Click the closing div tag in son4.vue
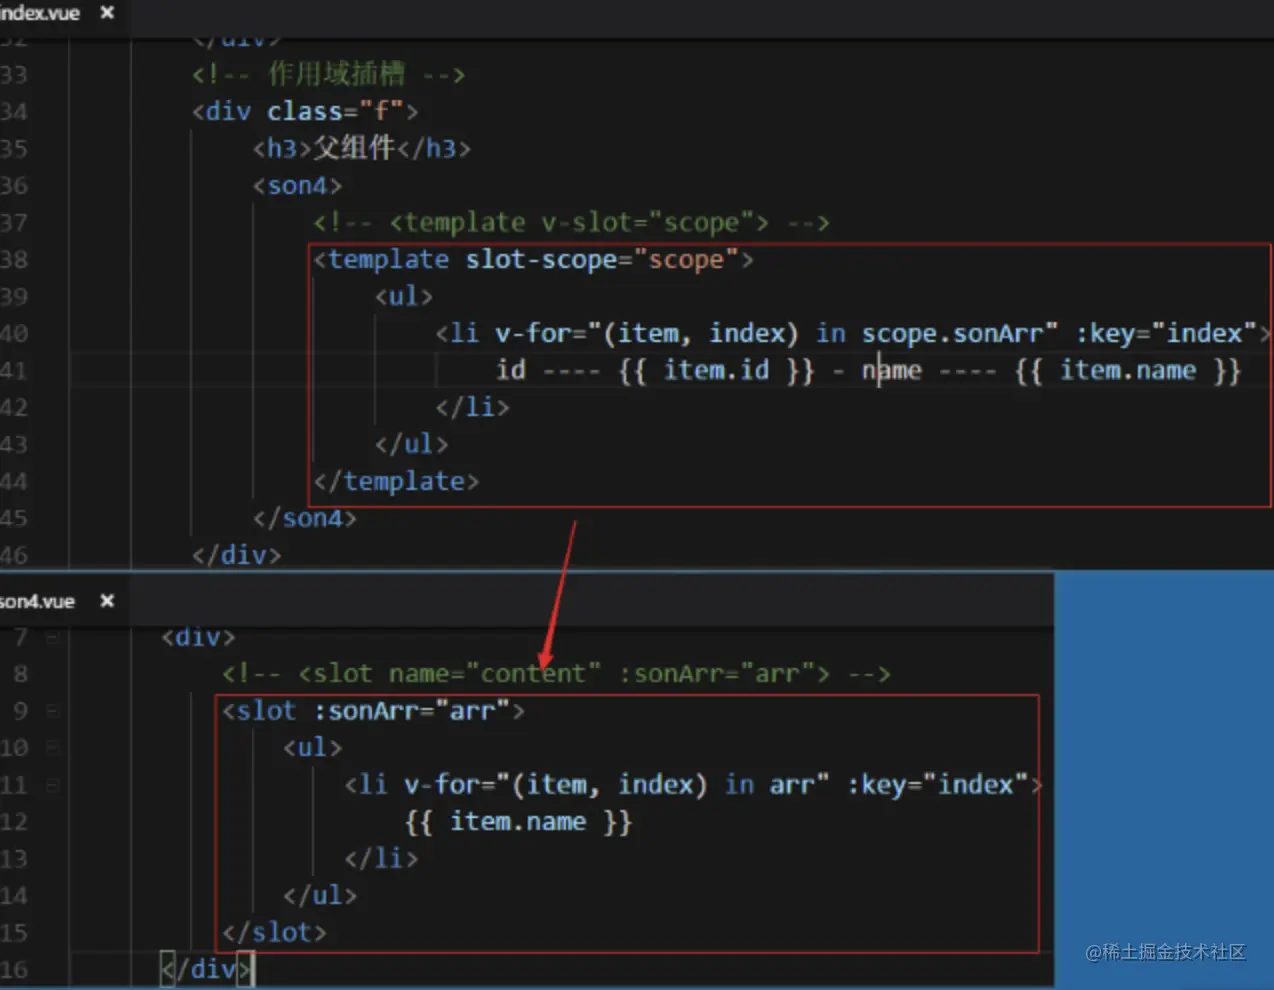Viewport: 1274px width, 990px height. [x=207, y=969]
